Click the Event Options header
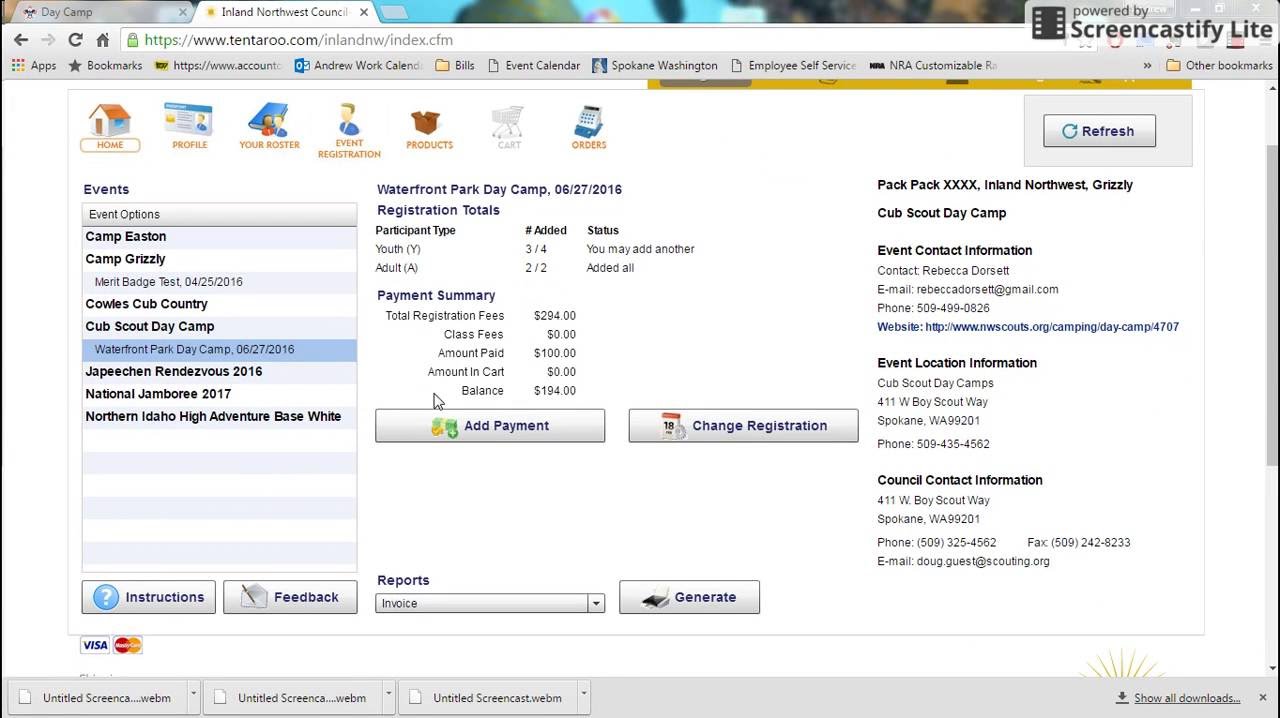This screenshot has width=1280, height=718. 219,214
